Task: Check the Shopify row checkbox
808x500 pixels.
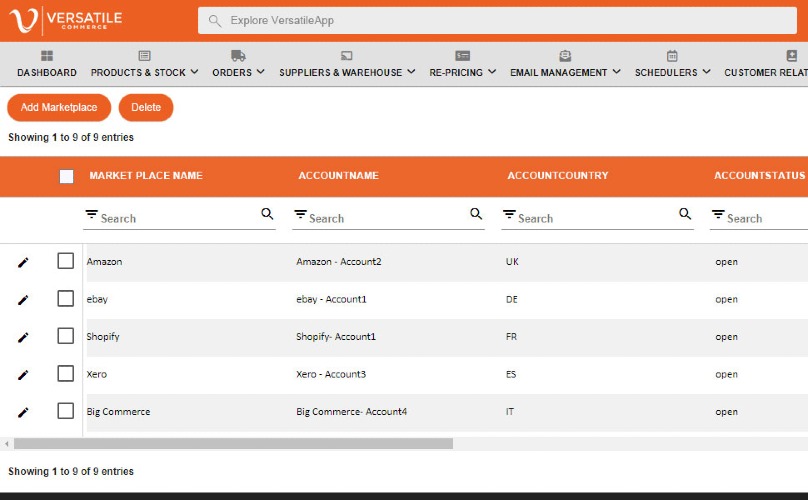Action: pos(65,336)
